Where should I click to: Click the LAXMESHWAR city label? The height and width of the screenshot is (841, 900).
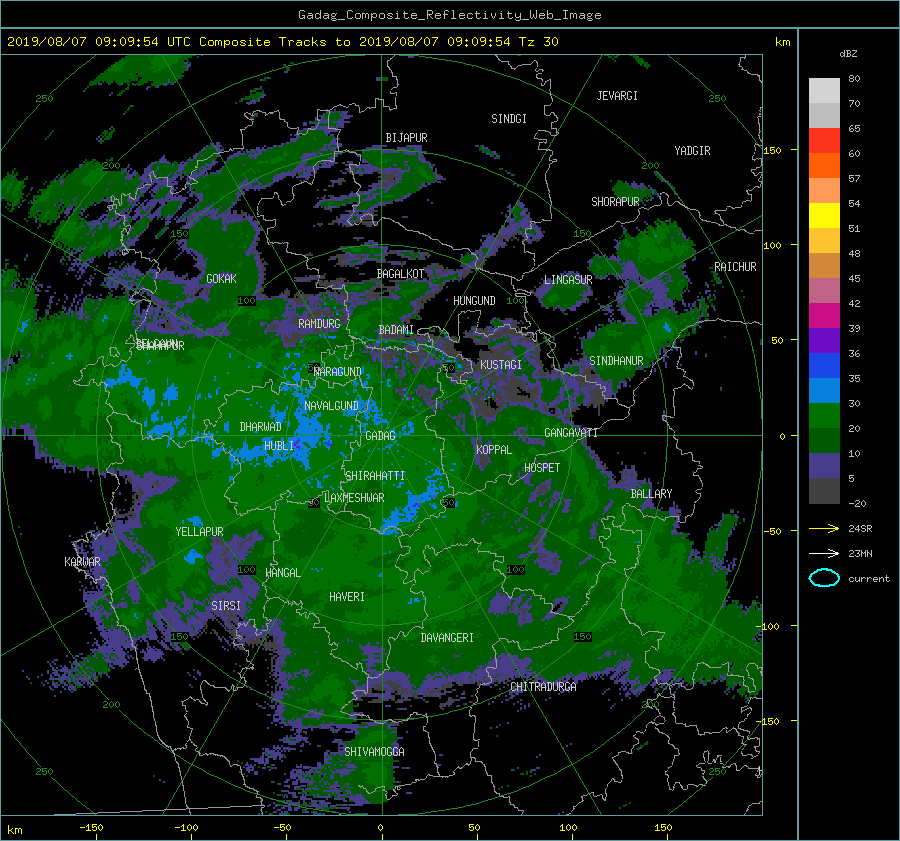click(354, 498)
